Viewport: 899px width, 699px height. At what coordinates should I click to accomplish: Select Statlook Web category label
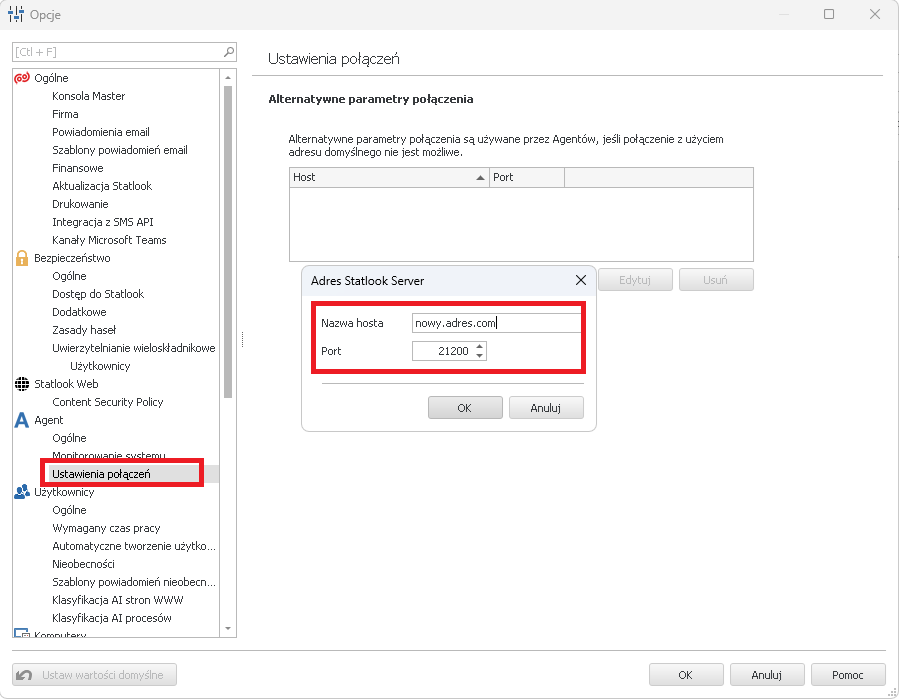(67, 384)
